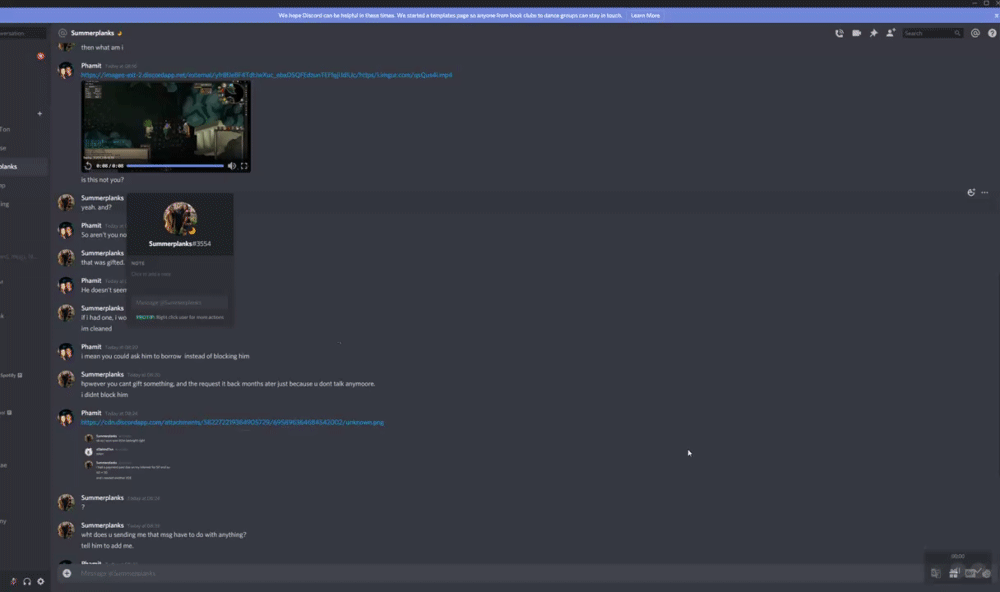Click message text 'is this not you?'
Screen dimensions: 1000x592
(102, 180)
